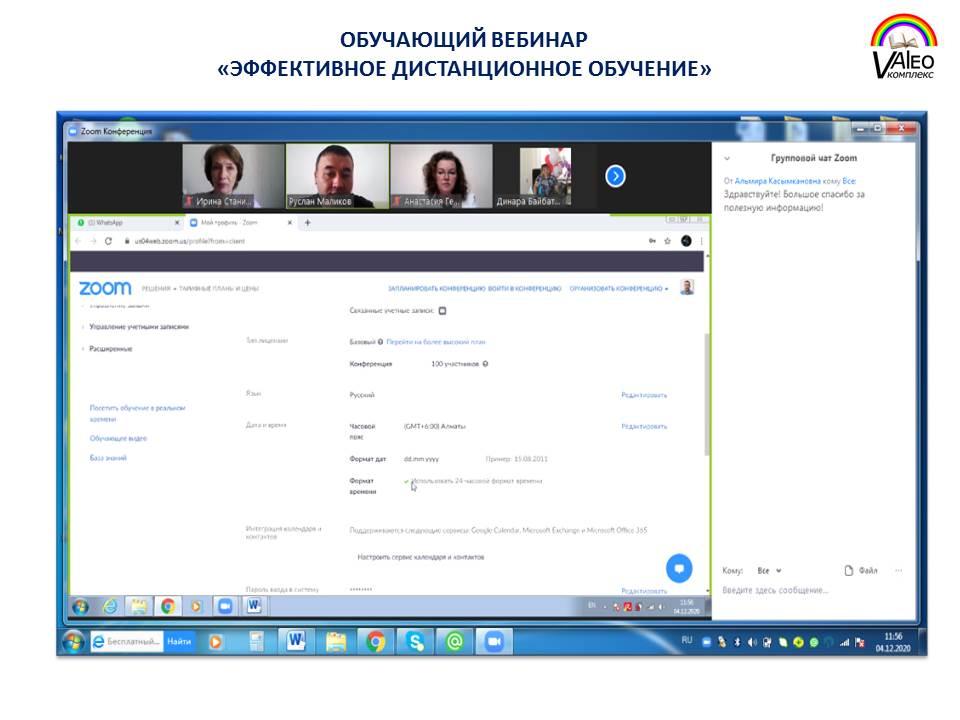The image size is (960, 720).
Task: Click the browser address bar URL
Action: point(190,241)
